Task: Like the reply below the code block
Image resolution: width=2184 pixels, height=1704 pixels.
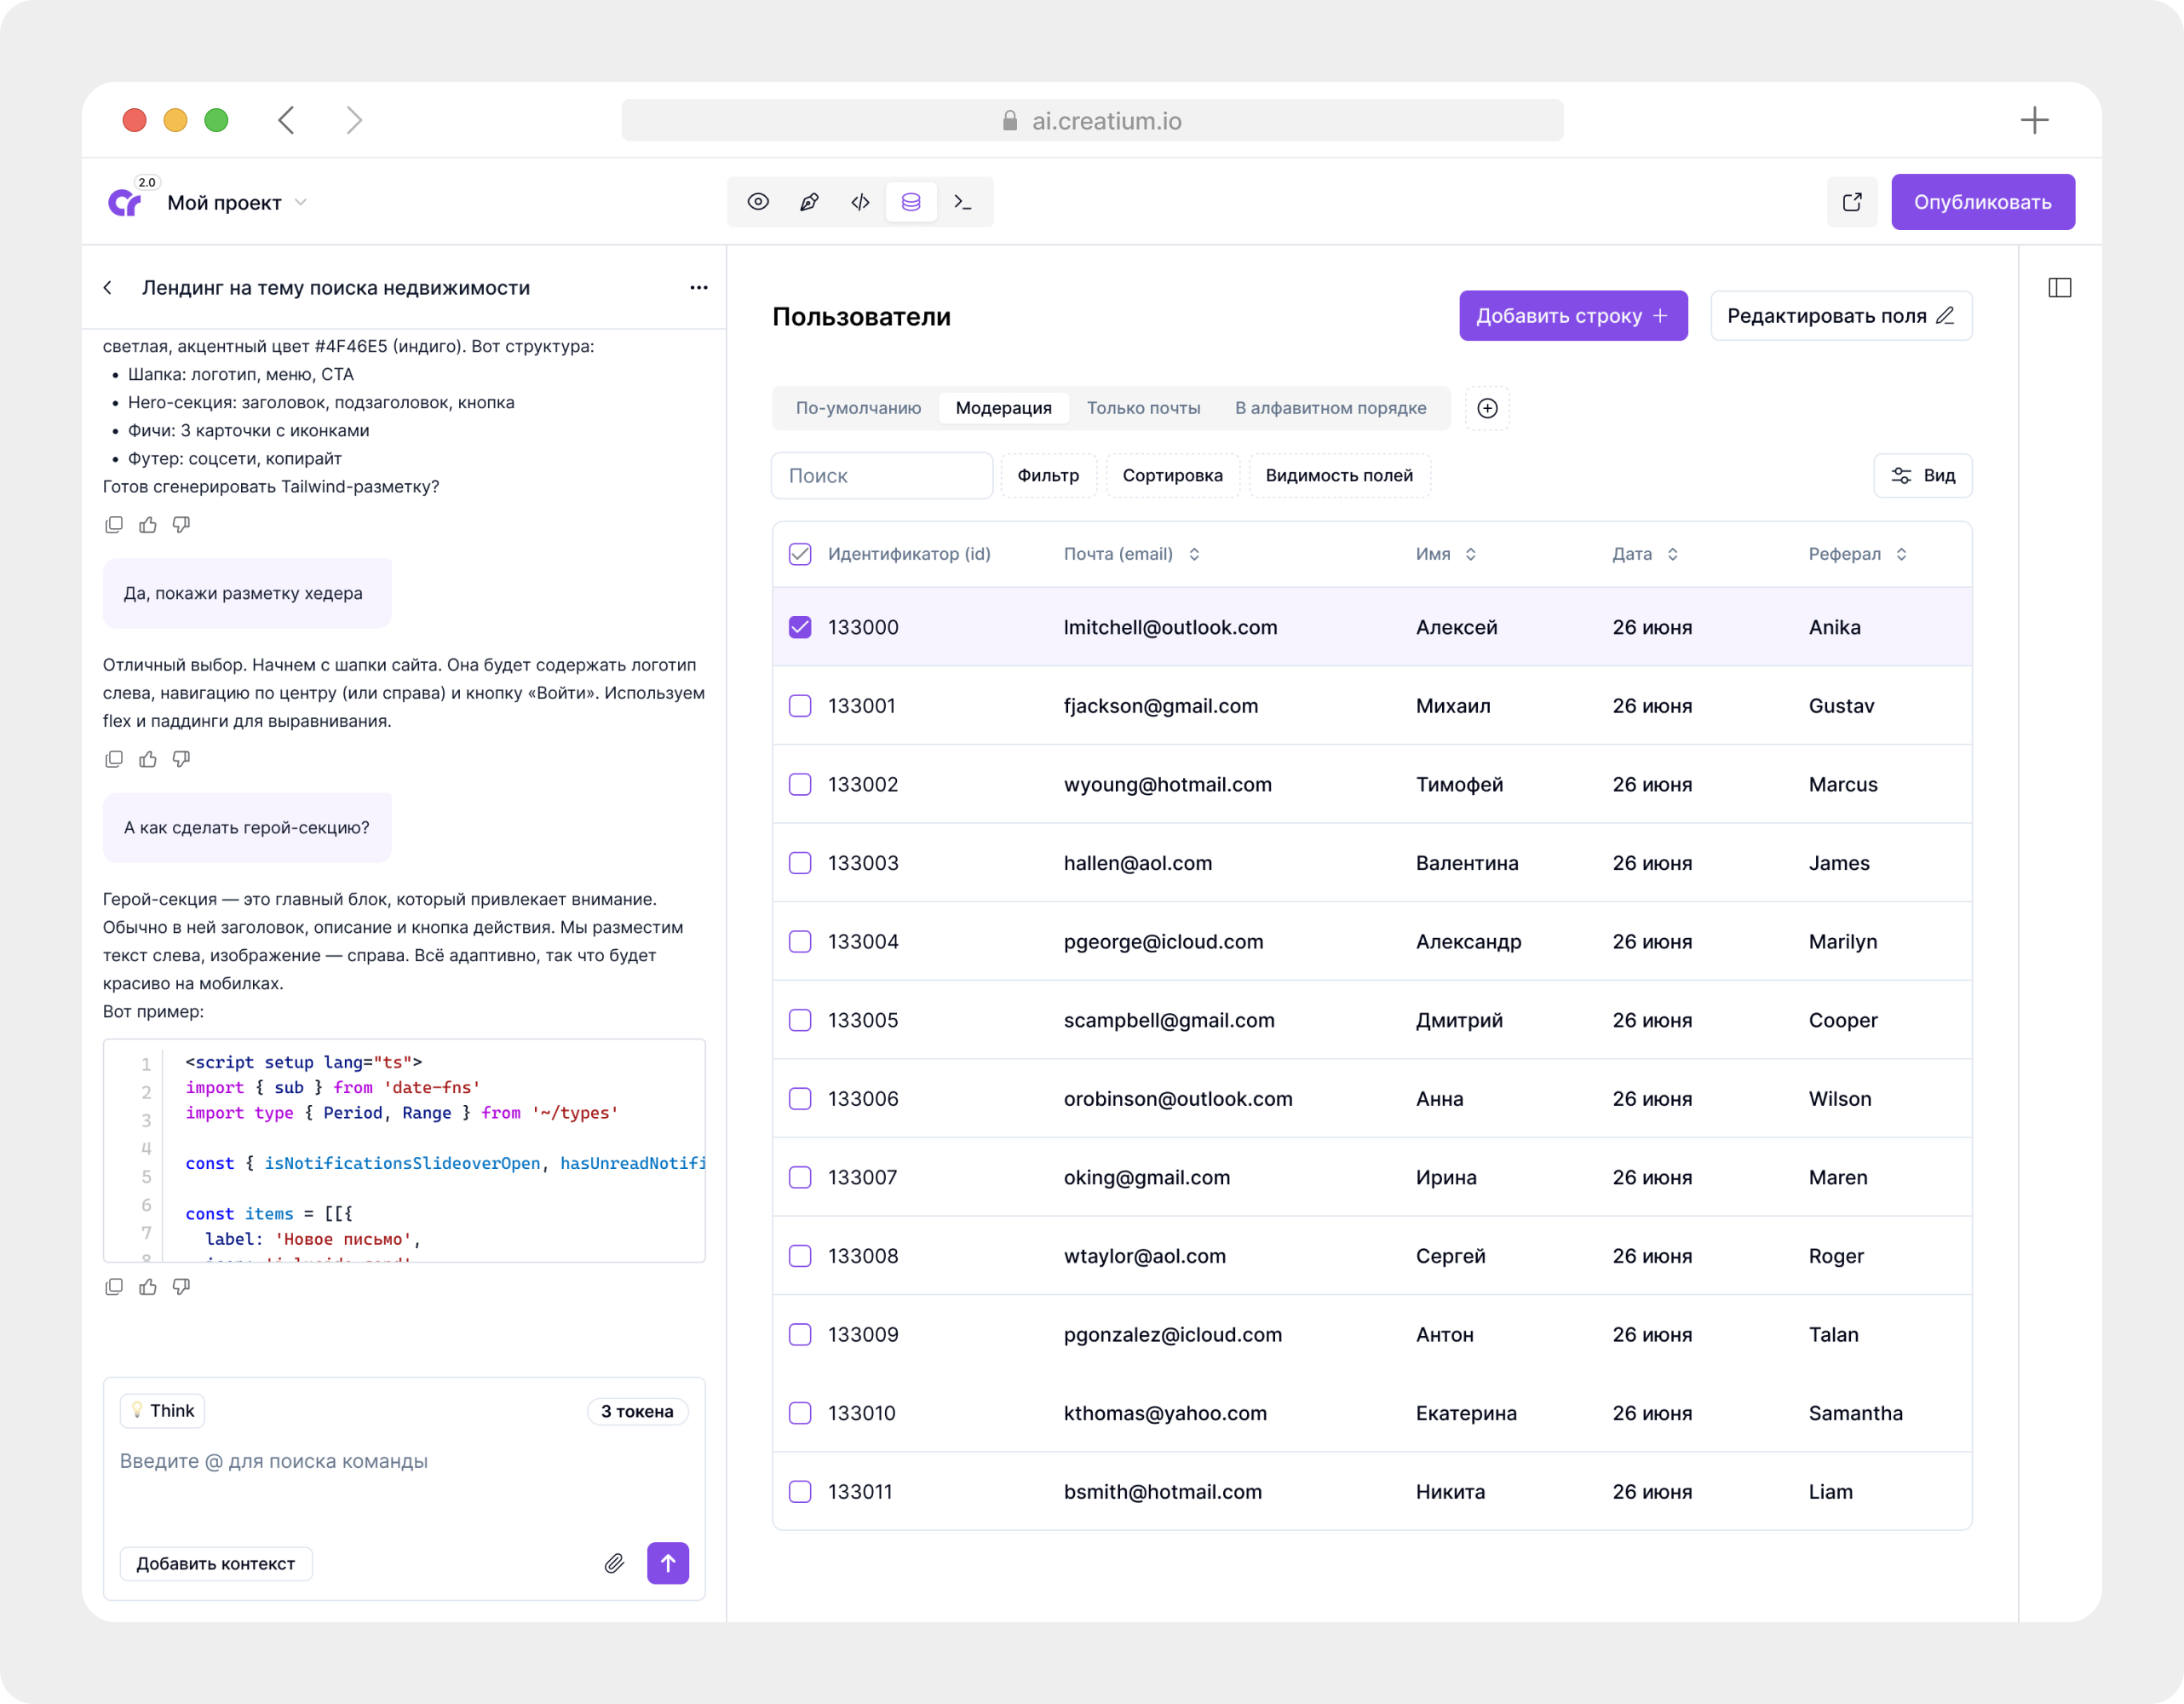Action: pos(148,1287)
